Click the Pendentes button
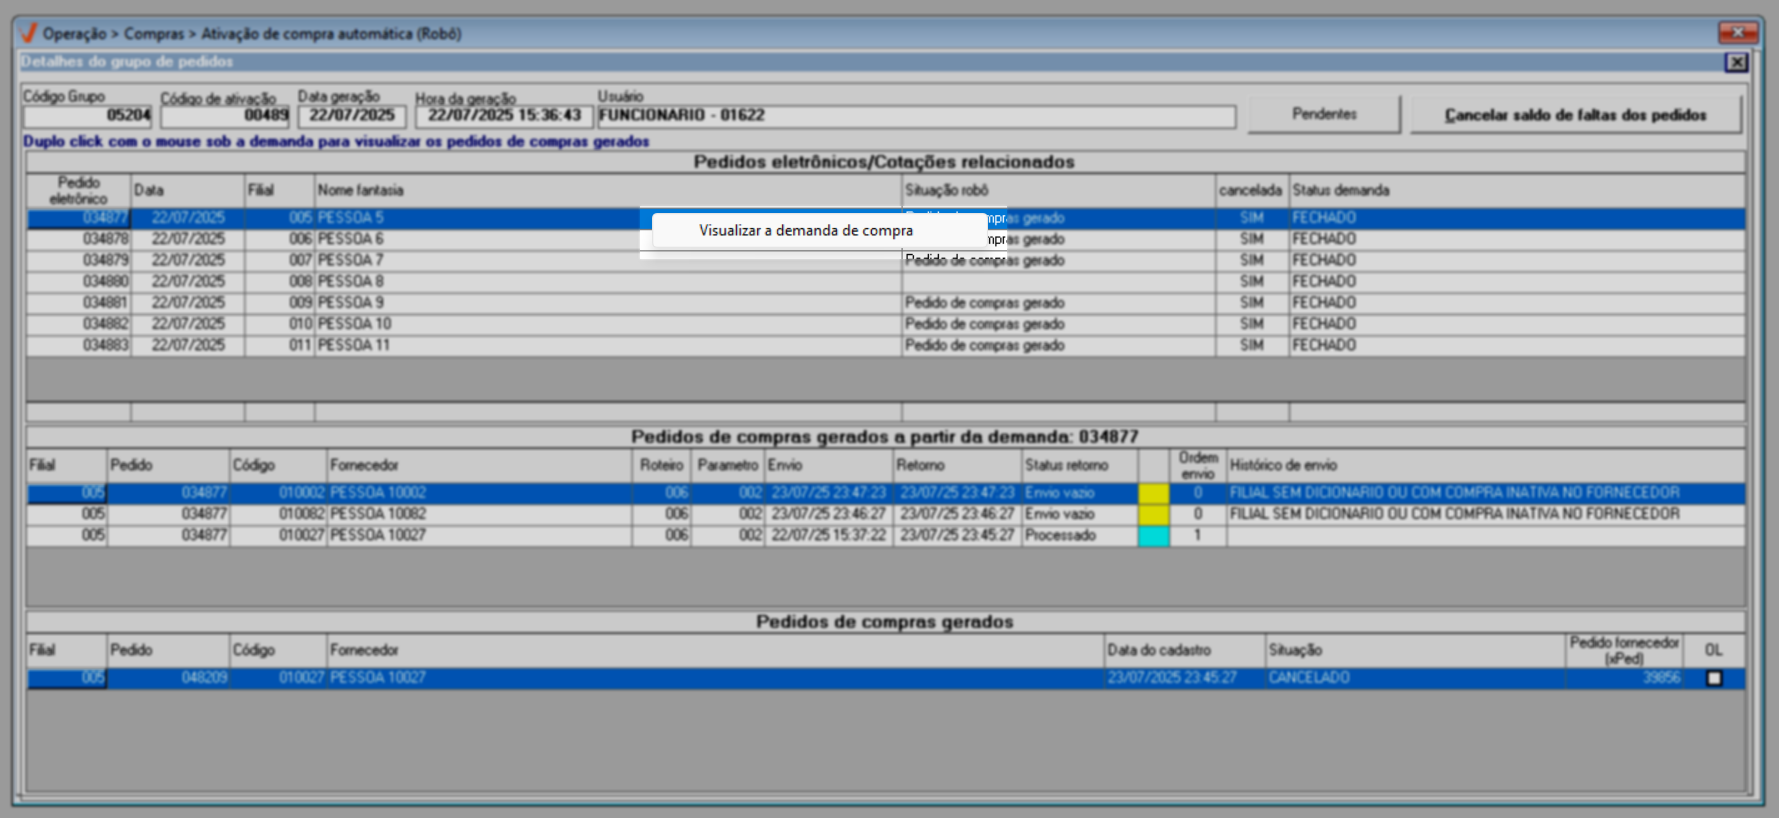Viewport: 1779px width, 818px height. [1324, 114]
